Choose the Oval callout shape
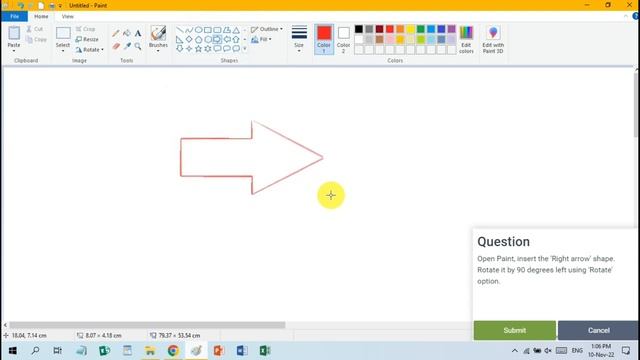Screen dimensions: 640x360 click(x=227, y=49)
